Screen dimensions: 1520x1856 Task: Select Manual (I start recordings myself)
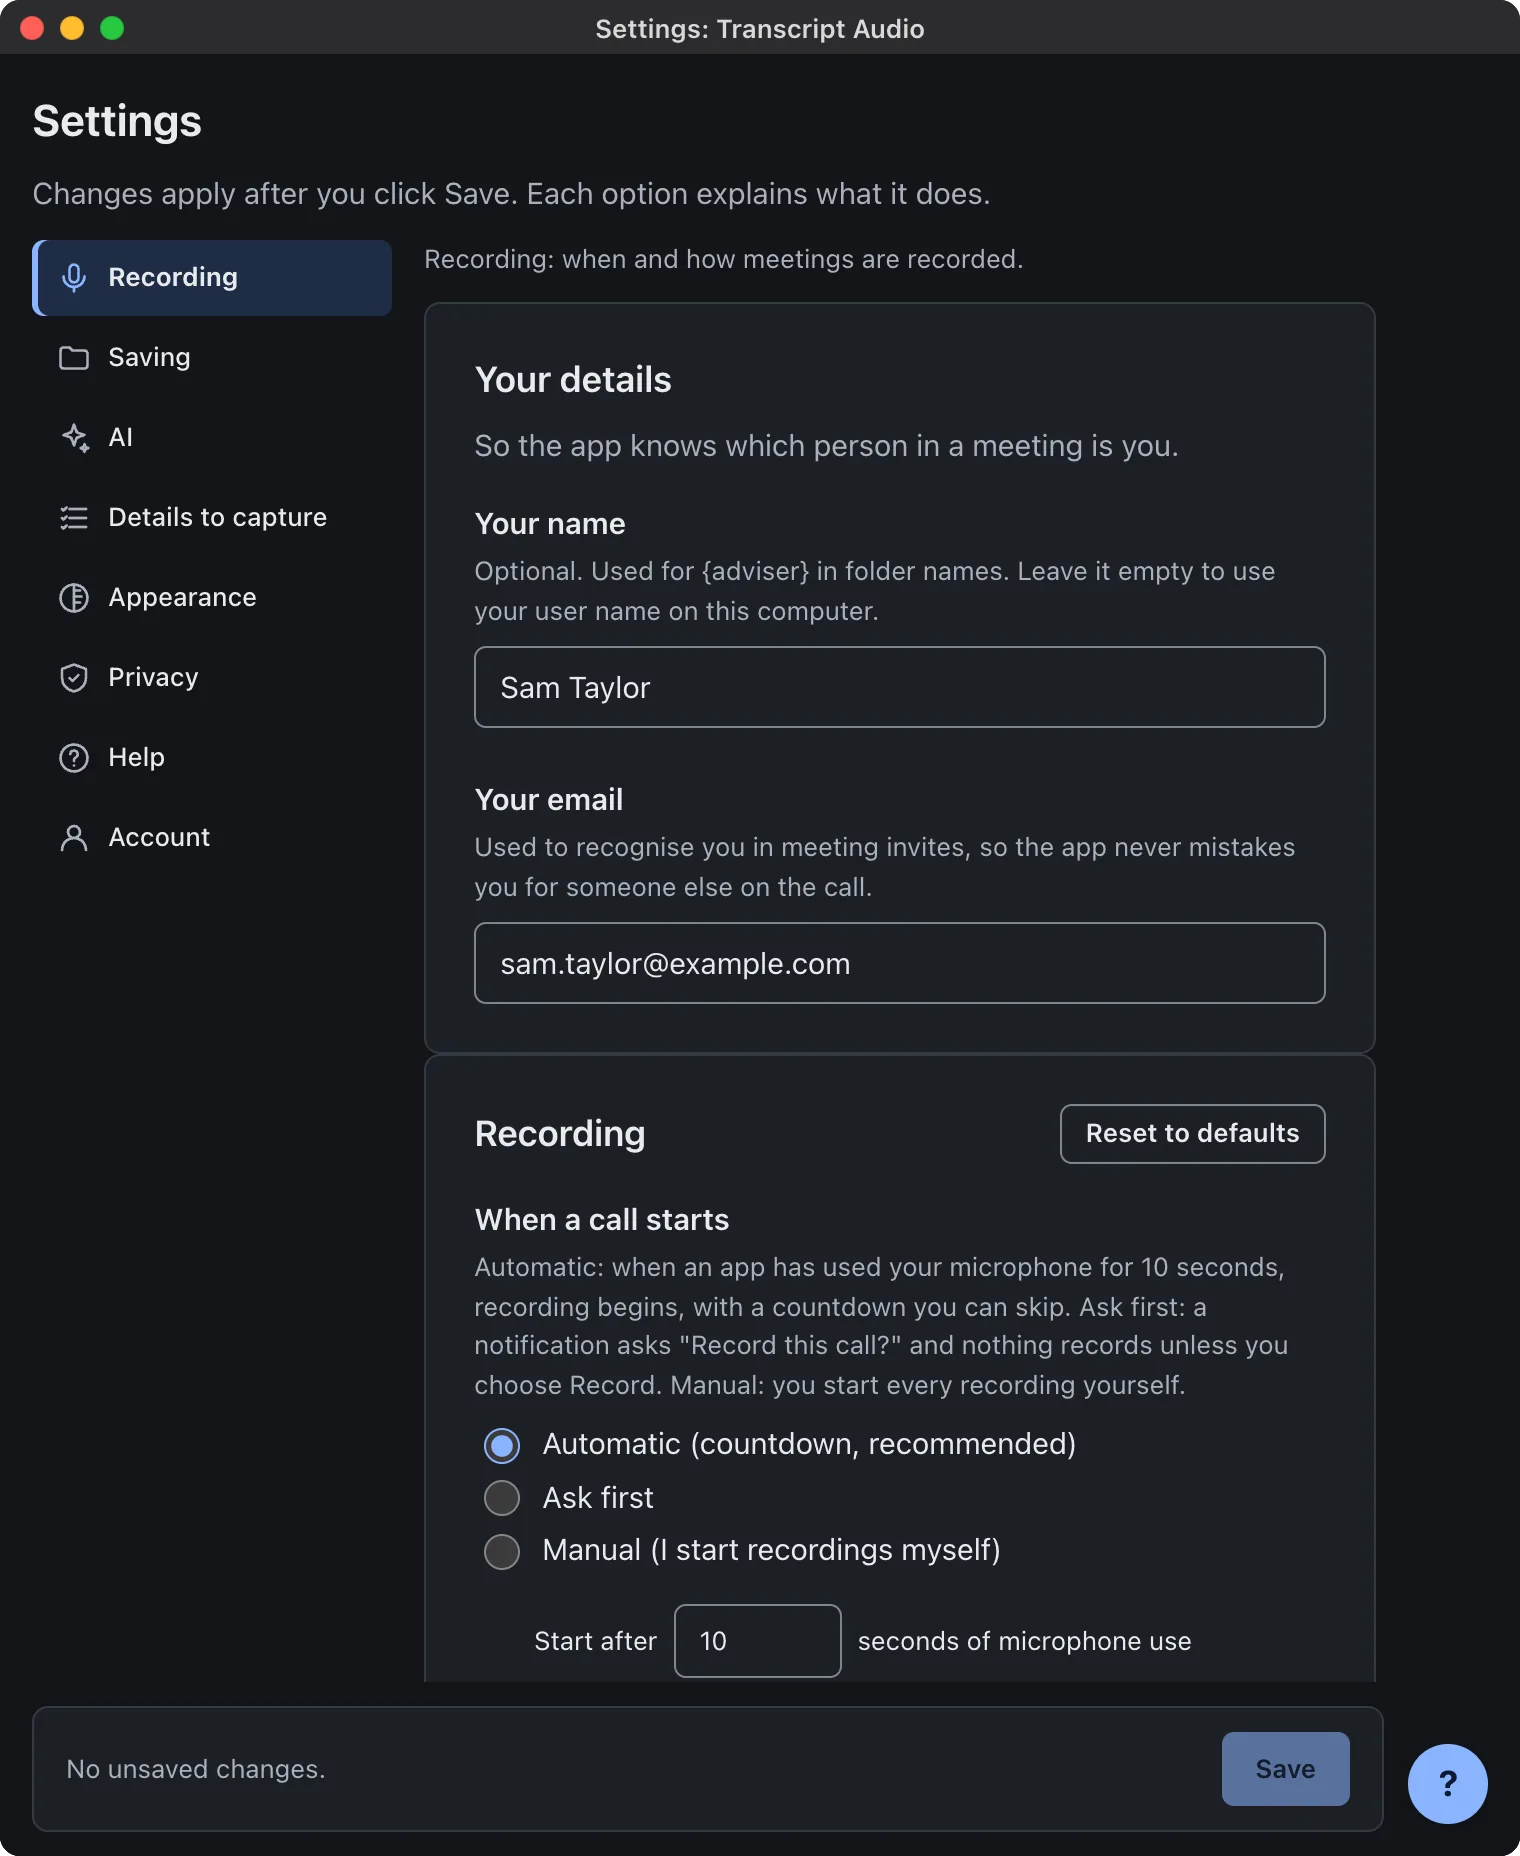[x=502, y=1551]
